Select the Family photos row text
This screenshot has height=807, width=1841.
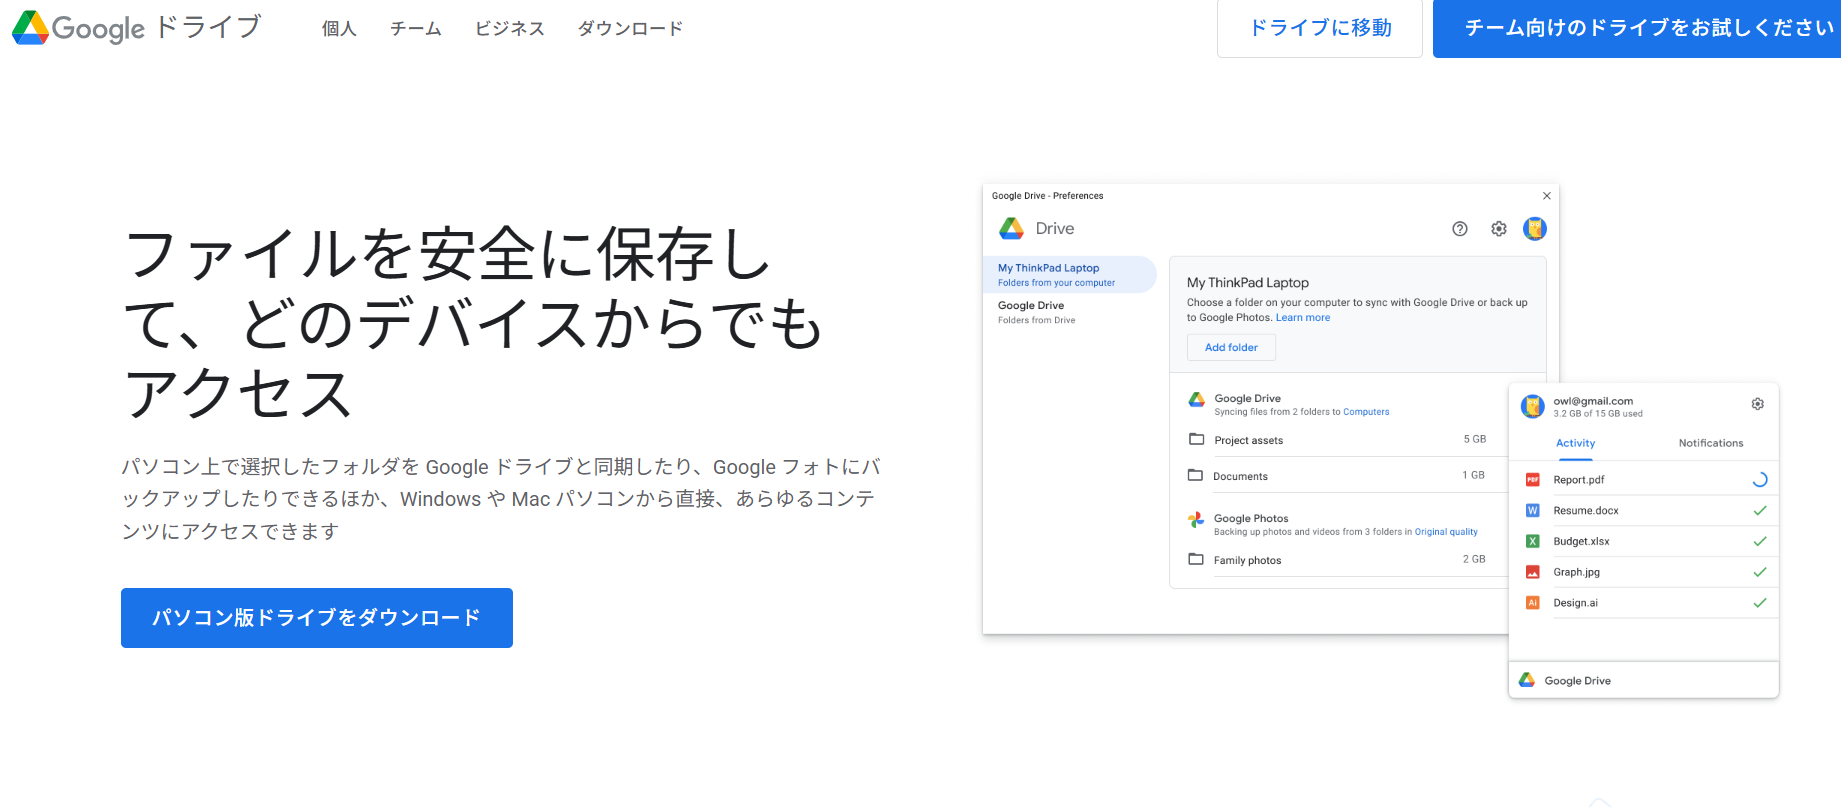coord(1247,560)
